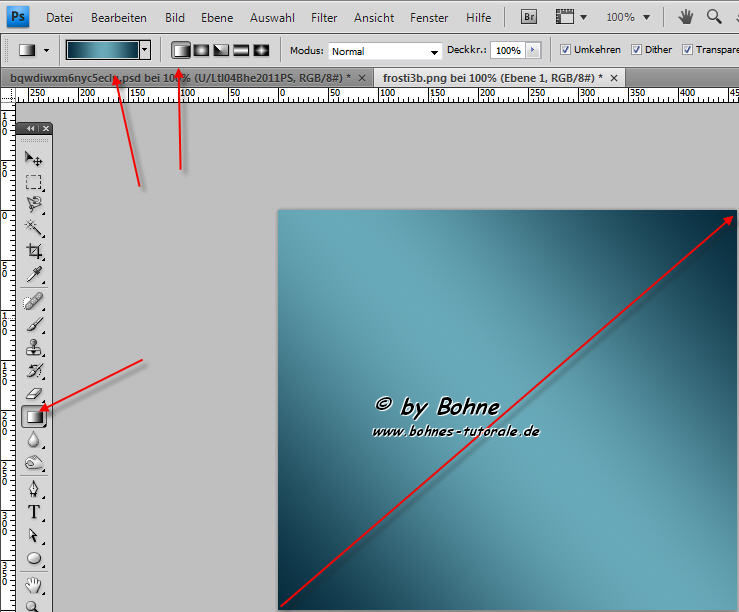Select the Clone Stamp tool
The image size is (739, 612).
coord(34,348)
